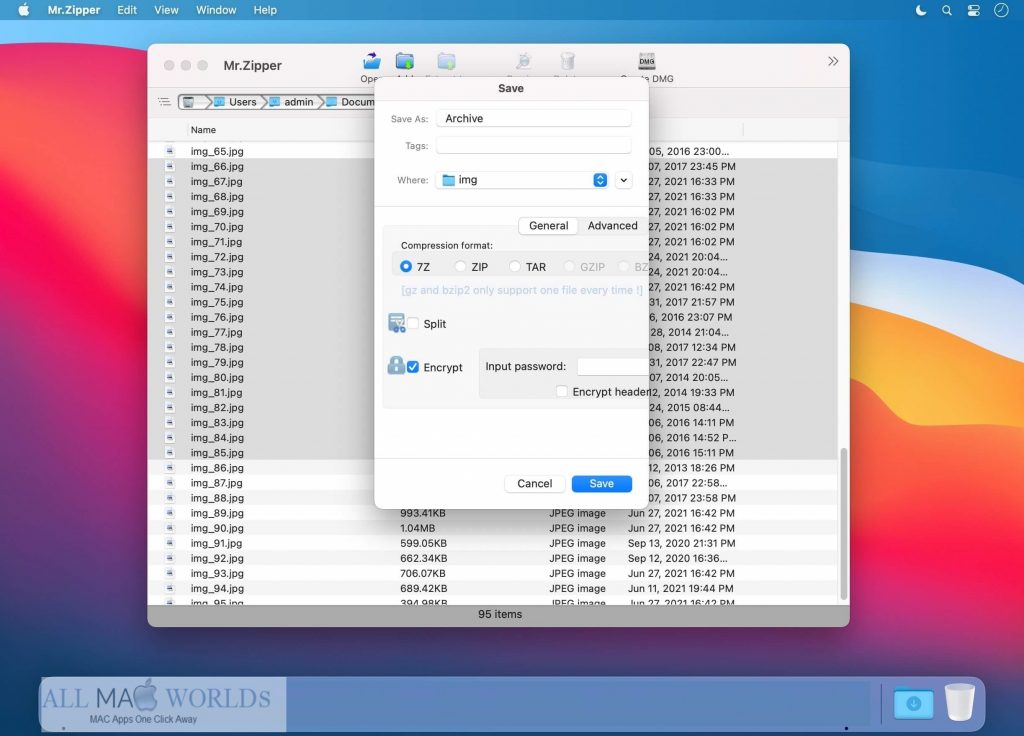Enable the Split checkbox

pos(413,323)
